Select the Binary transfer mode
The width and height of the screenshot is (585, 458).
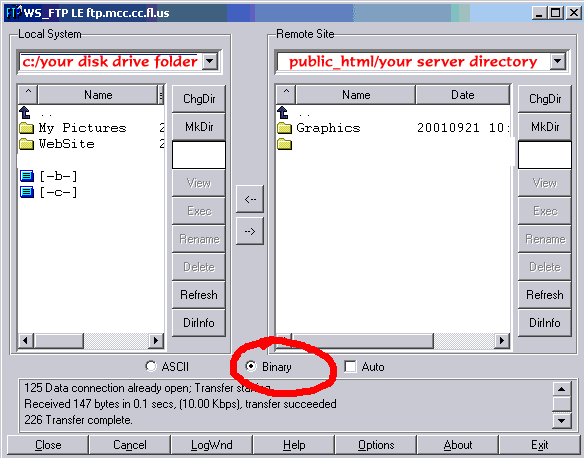pyautogui.click(x=251, y=366)
